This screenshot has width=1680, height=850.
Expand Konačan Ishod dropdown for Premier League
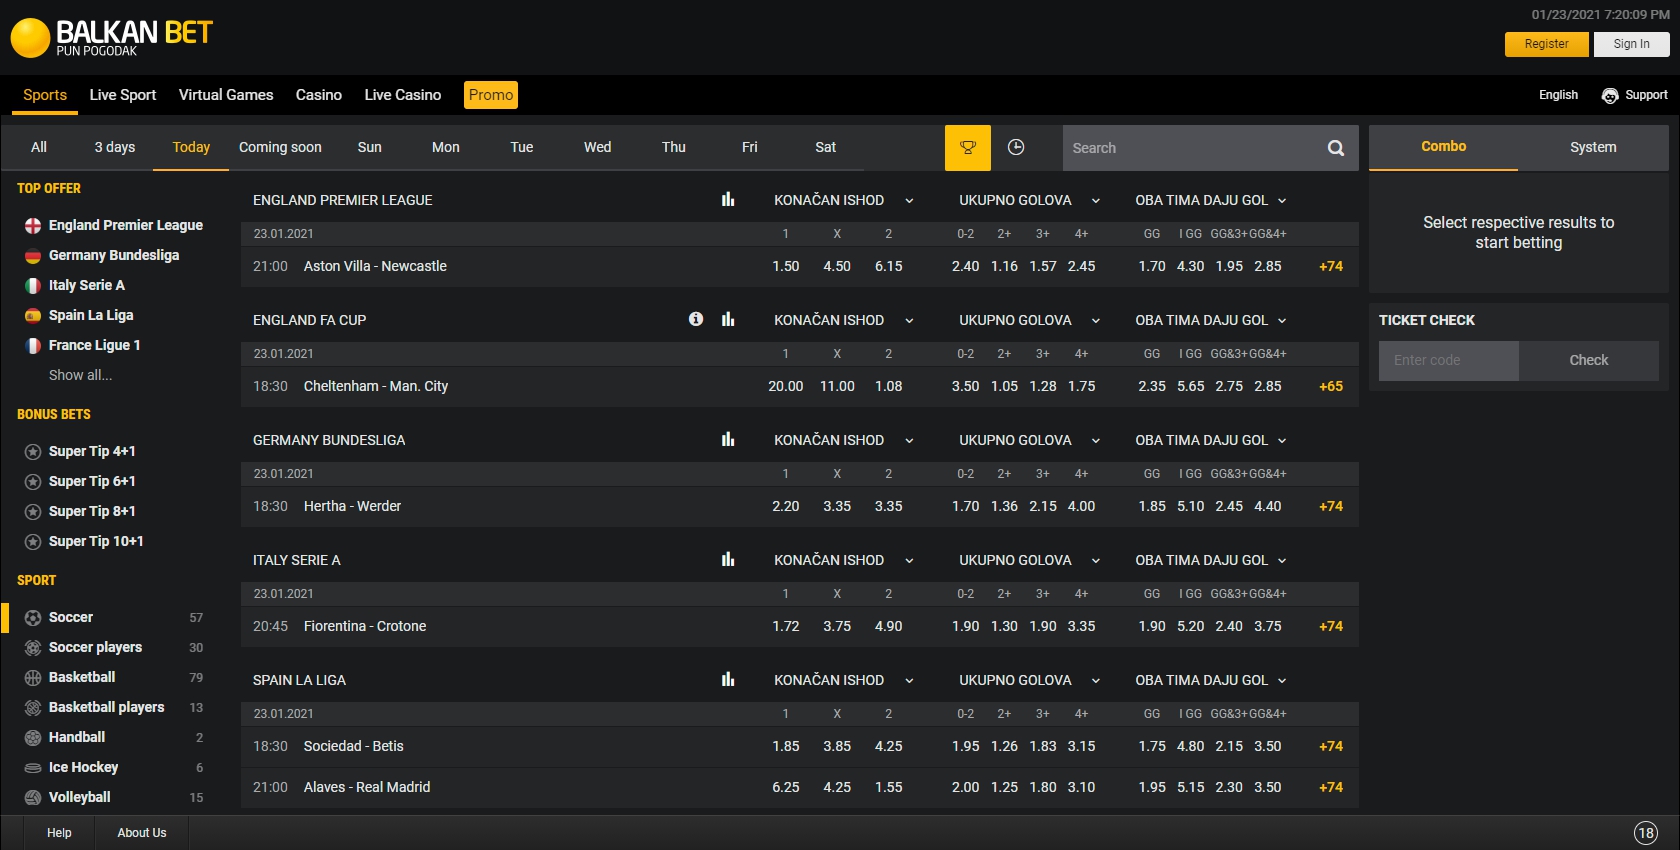(909, 201)
